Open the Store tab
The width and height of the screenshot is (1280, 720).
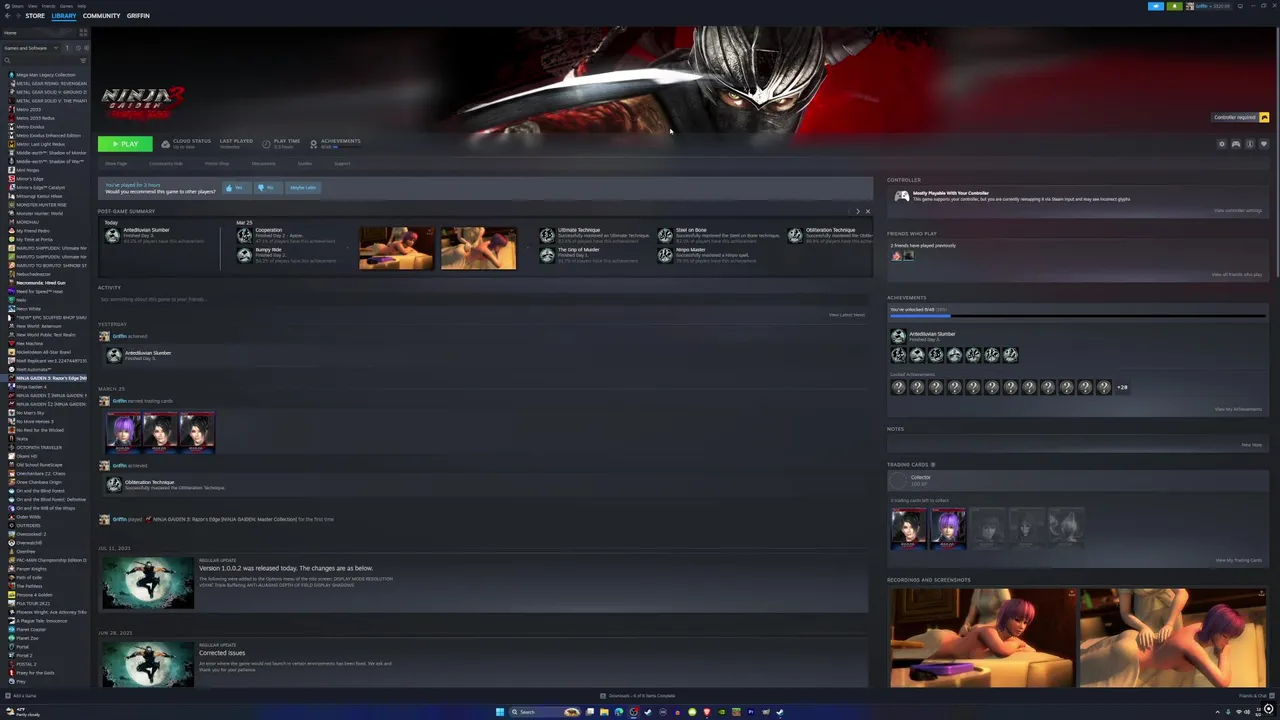[x=35, y=16]
